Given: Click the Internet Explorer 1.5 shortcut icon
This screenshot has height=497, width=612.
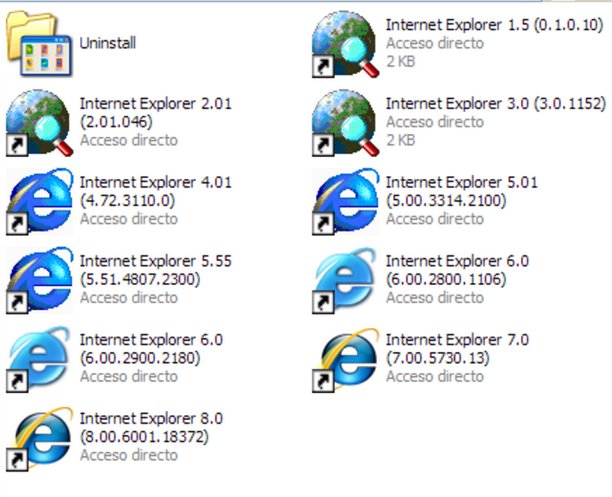Looking at the screenshot, I should pos(345,44).
